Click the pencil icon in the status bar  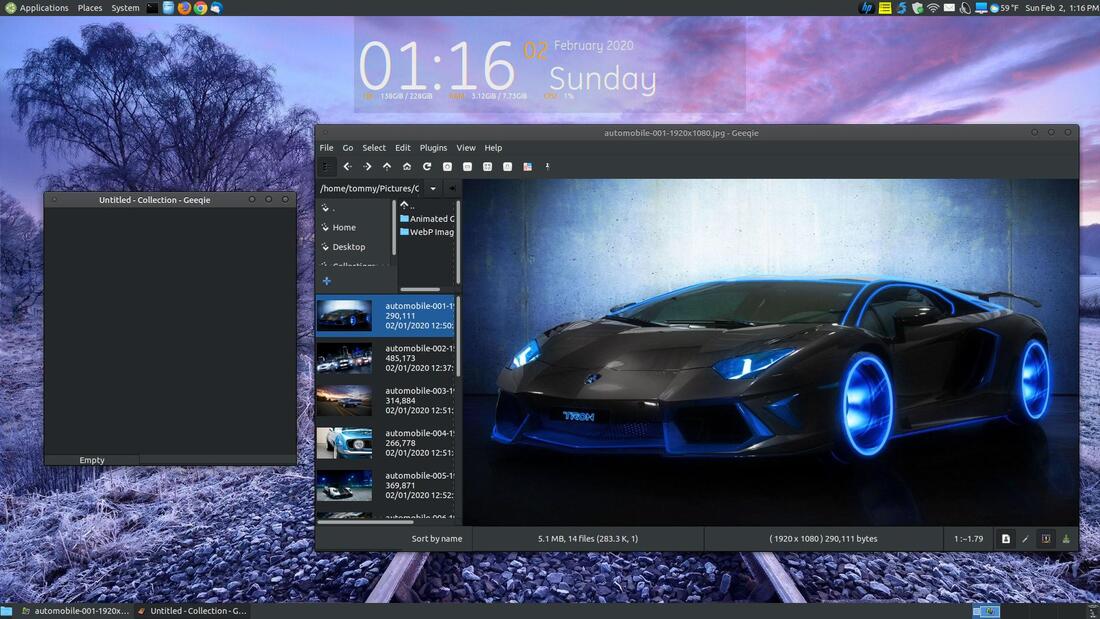click(1026, 539)
